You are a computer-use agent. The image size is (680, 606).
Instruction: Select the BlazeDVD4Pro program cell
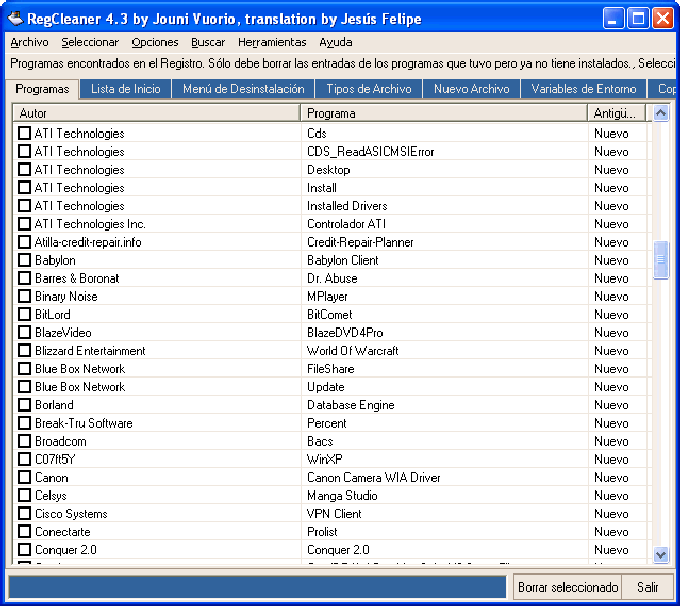click(345, 333)
